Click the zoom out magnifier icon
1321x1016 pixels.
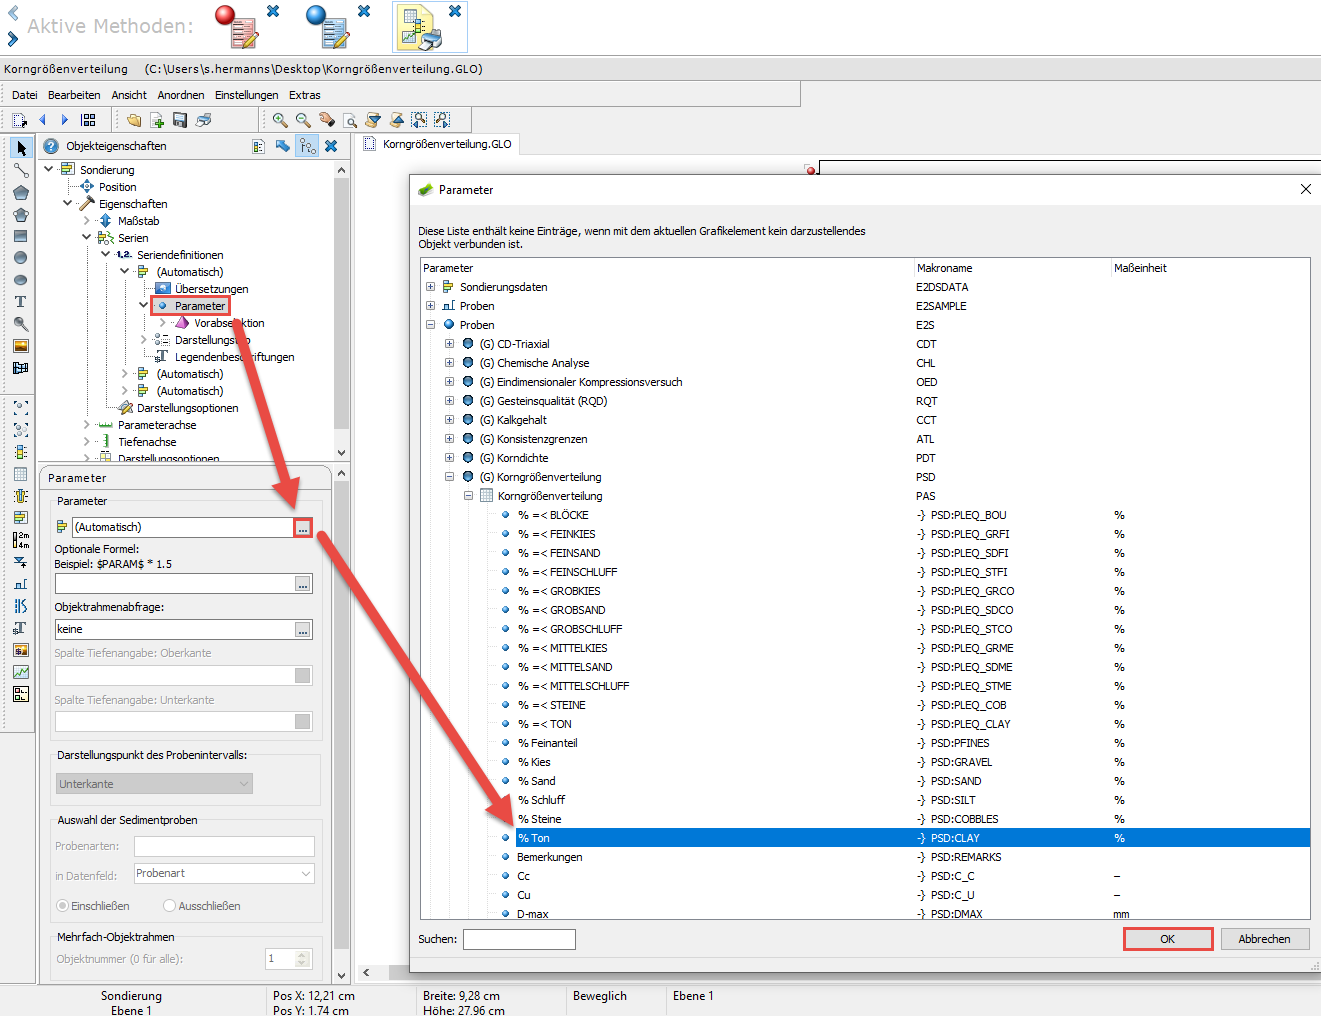tap(303, 120)
